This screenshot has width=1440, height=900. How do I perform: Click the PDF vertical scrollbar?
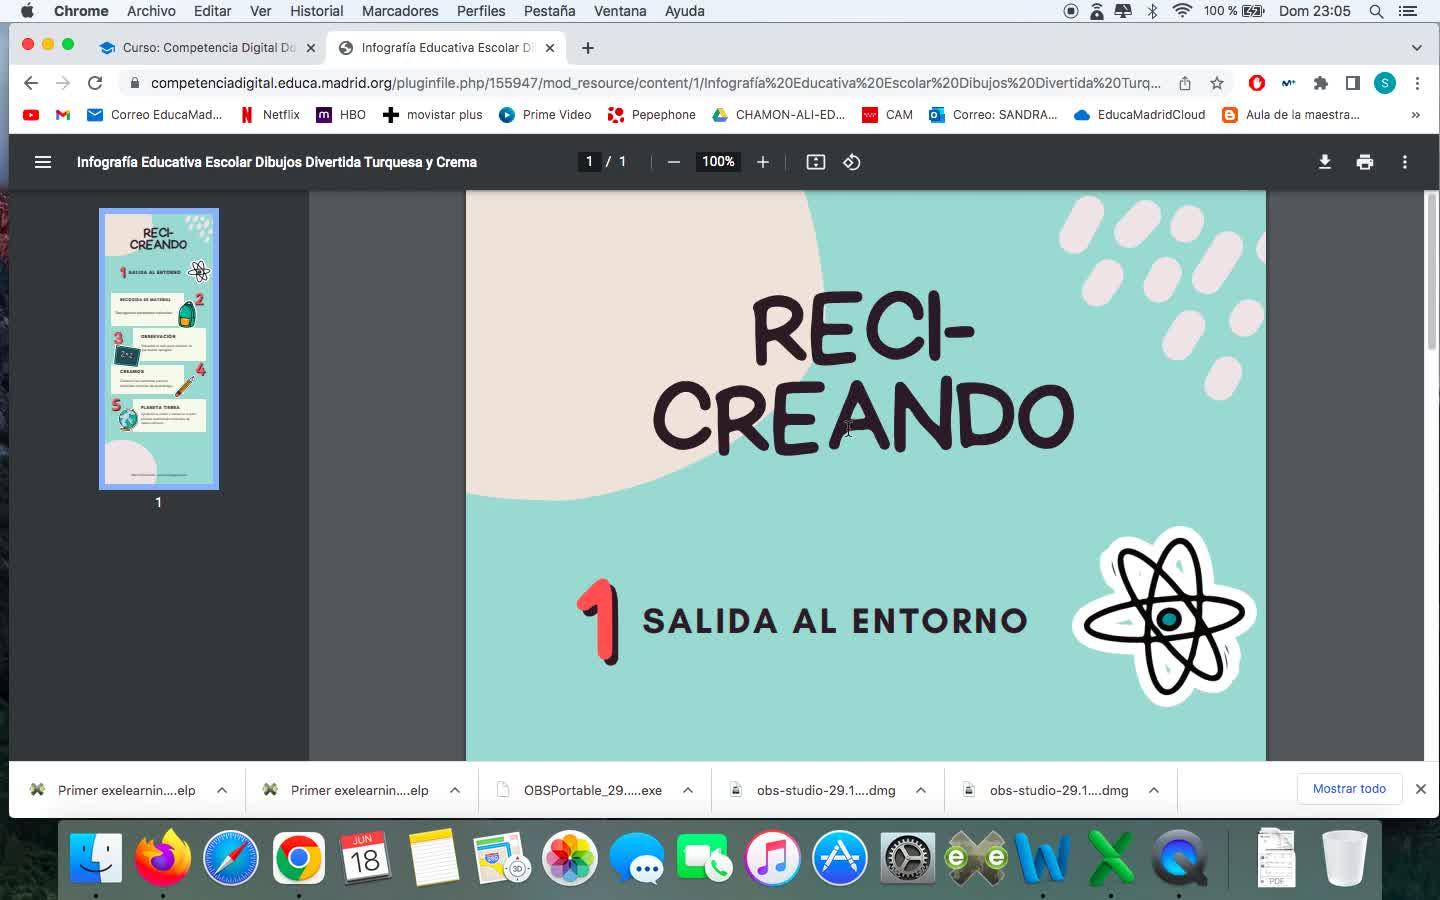pos(1431,270)
